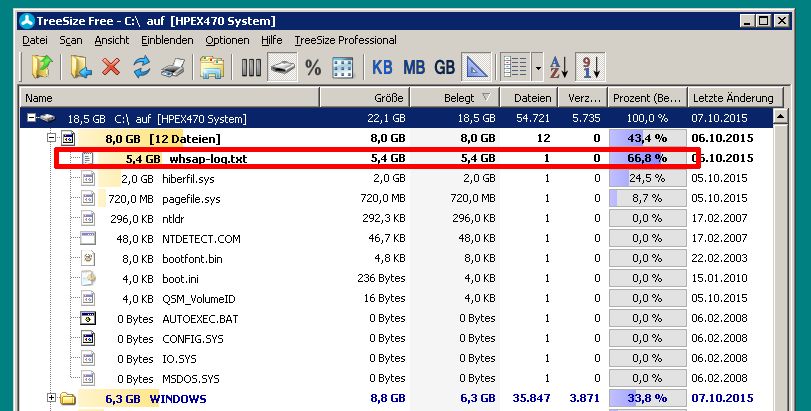Open the Optionen menu
811x411 pixels.
tap(227, 40)
